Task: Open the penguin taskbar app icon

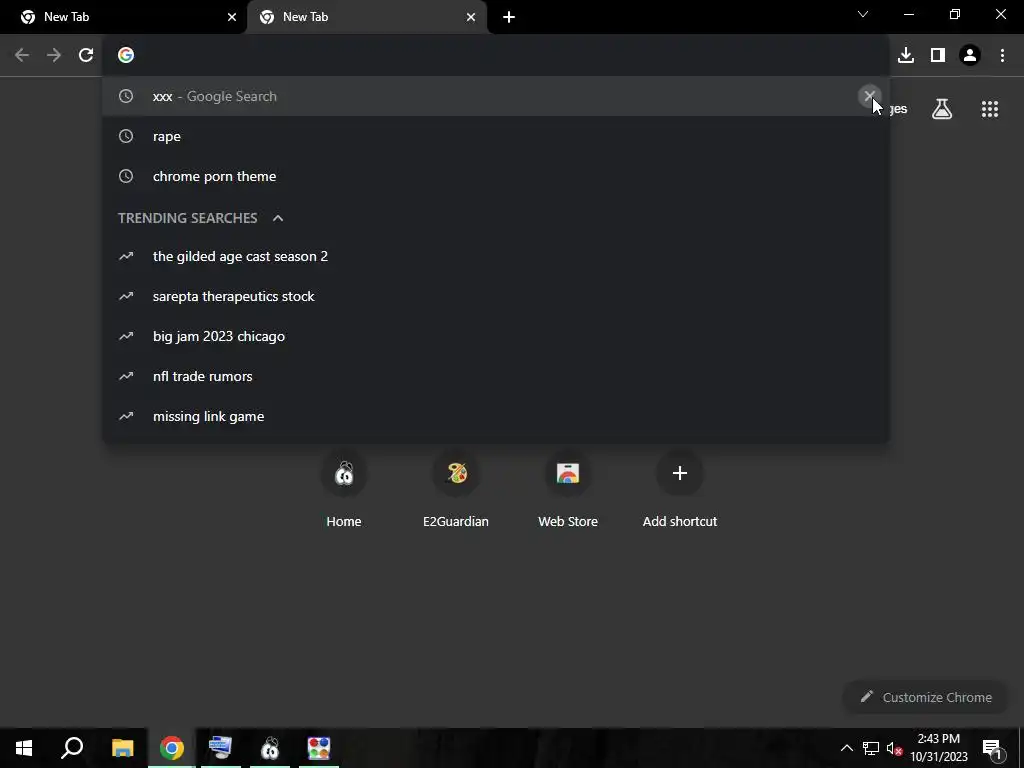Action: (270, 748)
